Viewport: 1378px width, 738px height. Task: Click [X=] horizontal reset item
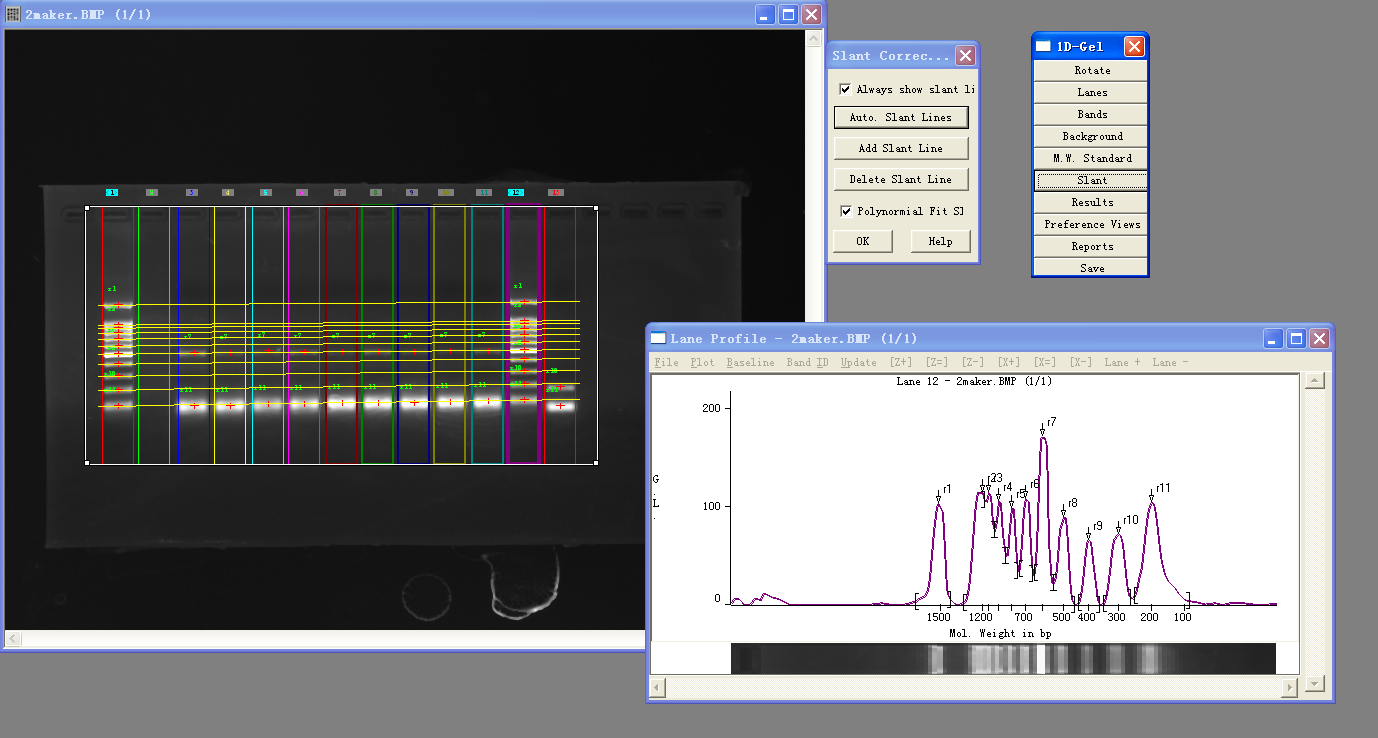click(1045, 362)
